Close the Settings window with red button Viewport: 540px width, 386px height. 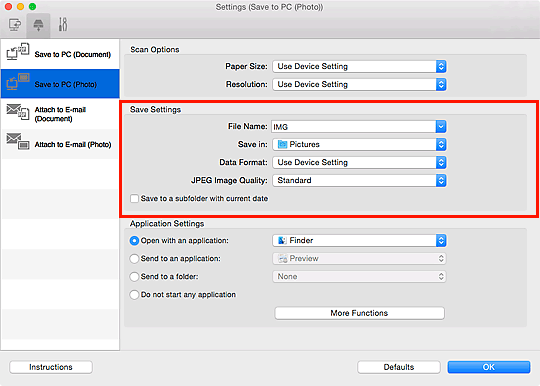[8, 7]
